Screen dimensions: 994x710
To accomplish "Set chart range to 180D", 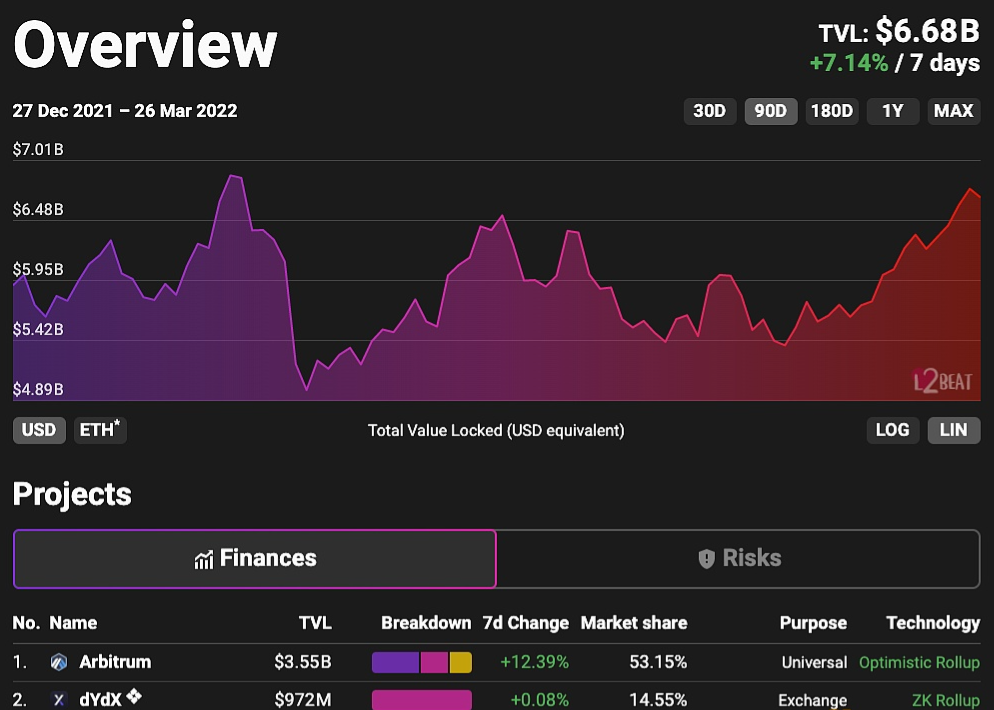I will click(832, 111).
